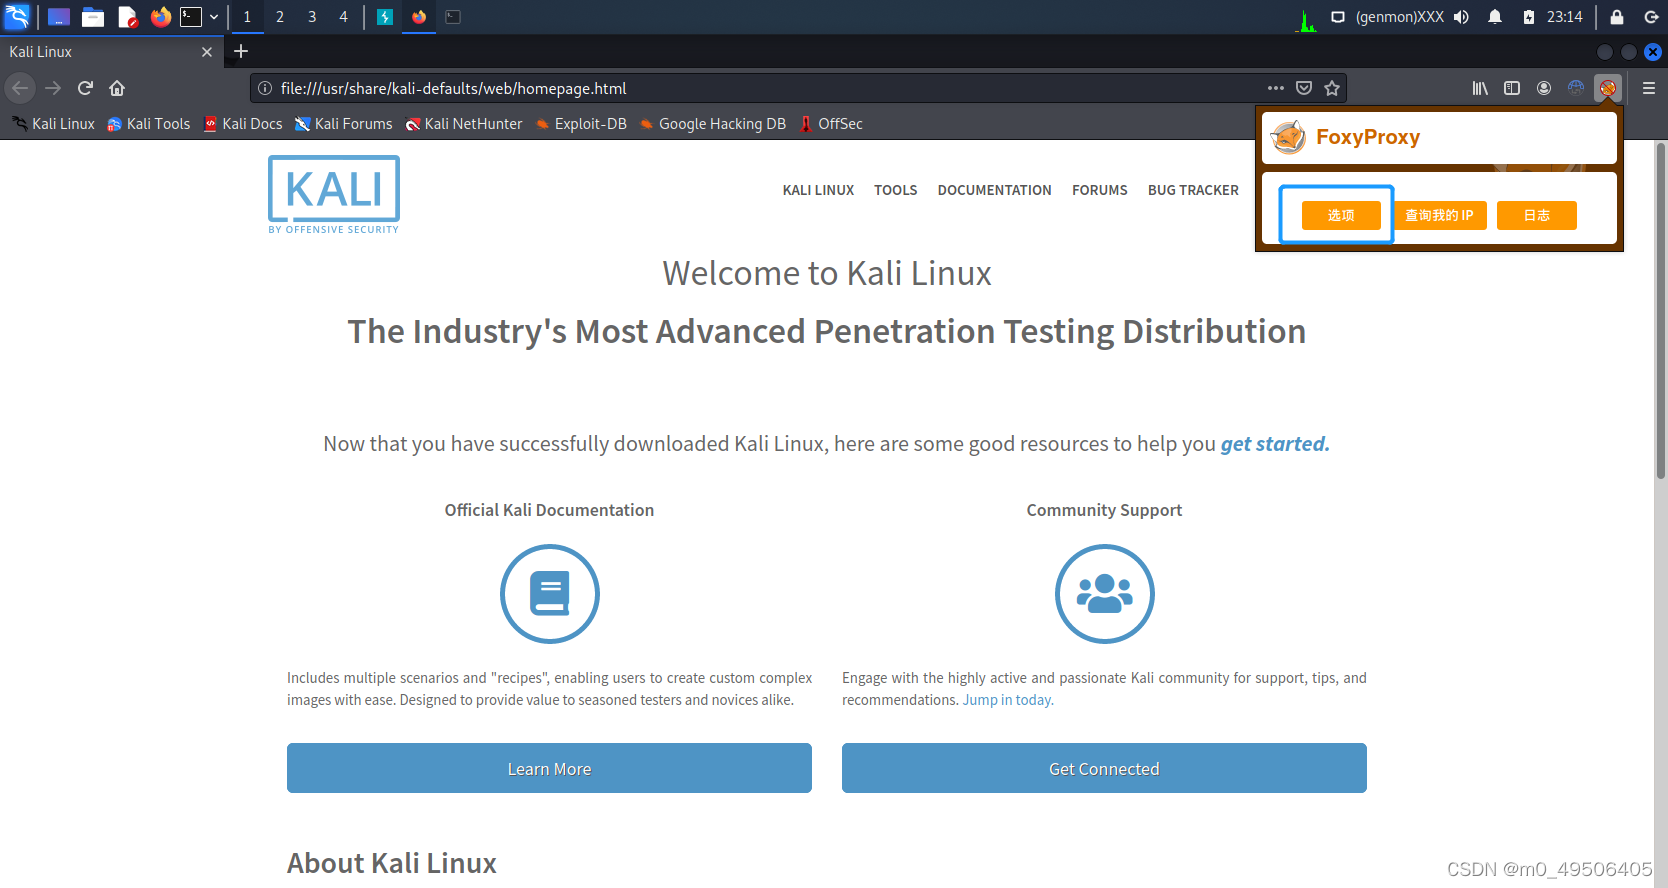Click the Kali logo on the page

click(x=334, y=195)
